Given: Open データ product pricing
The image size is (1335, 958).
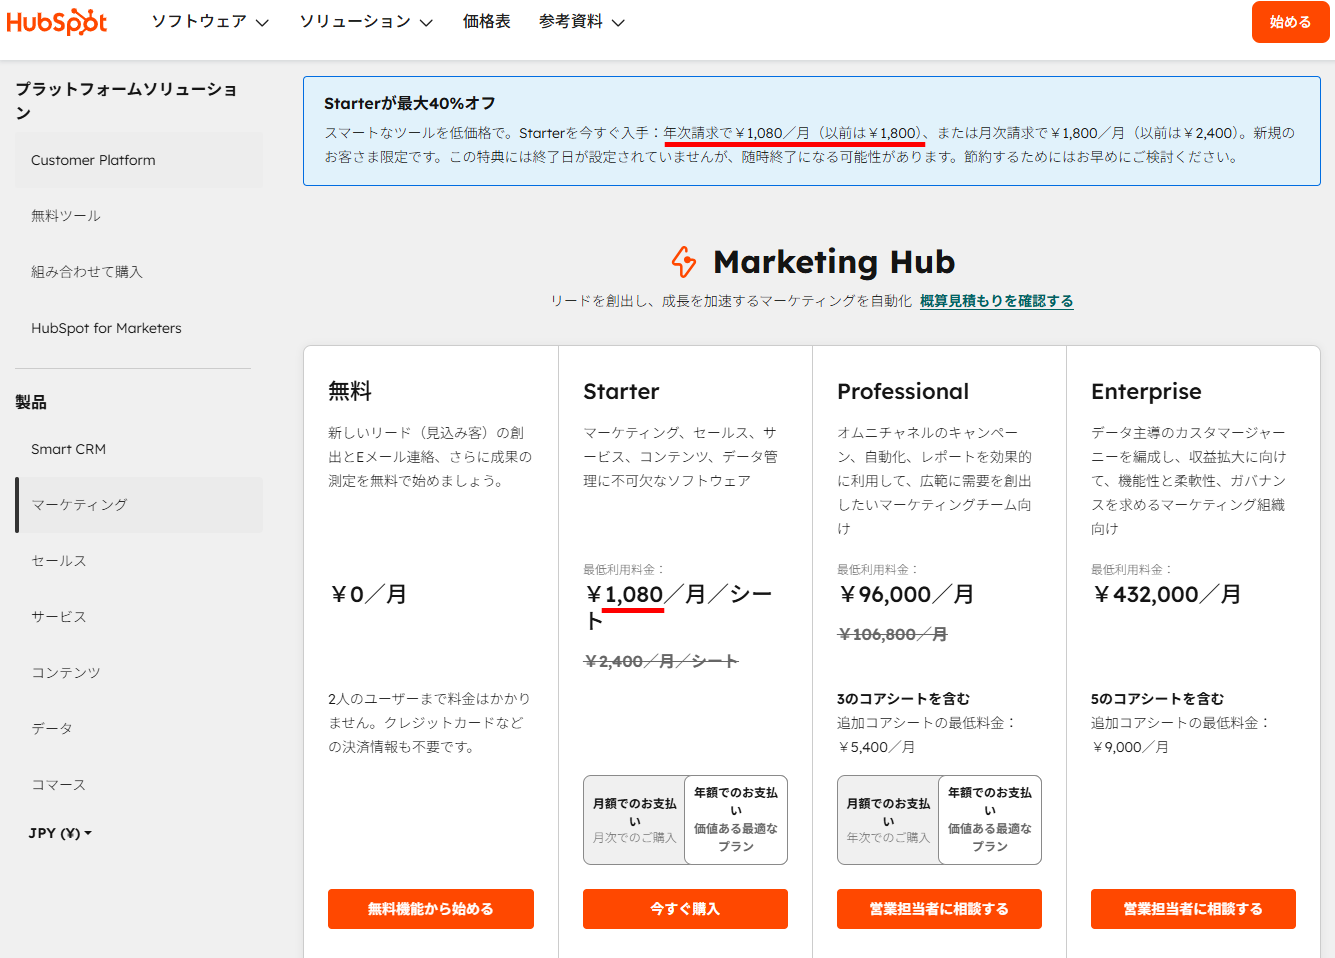Looking at the screenshot, I should [x=139, y=729].
